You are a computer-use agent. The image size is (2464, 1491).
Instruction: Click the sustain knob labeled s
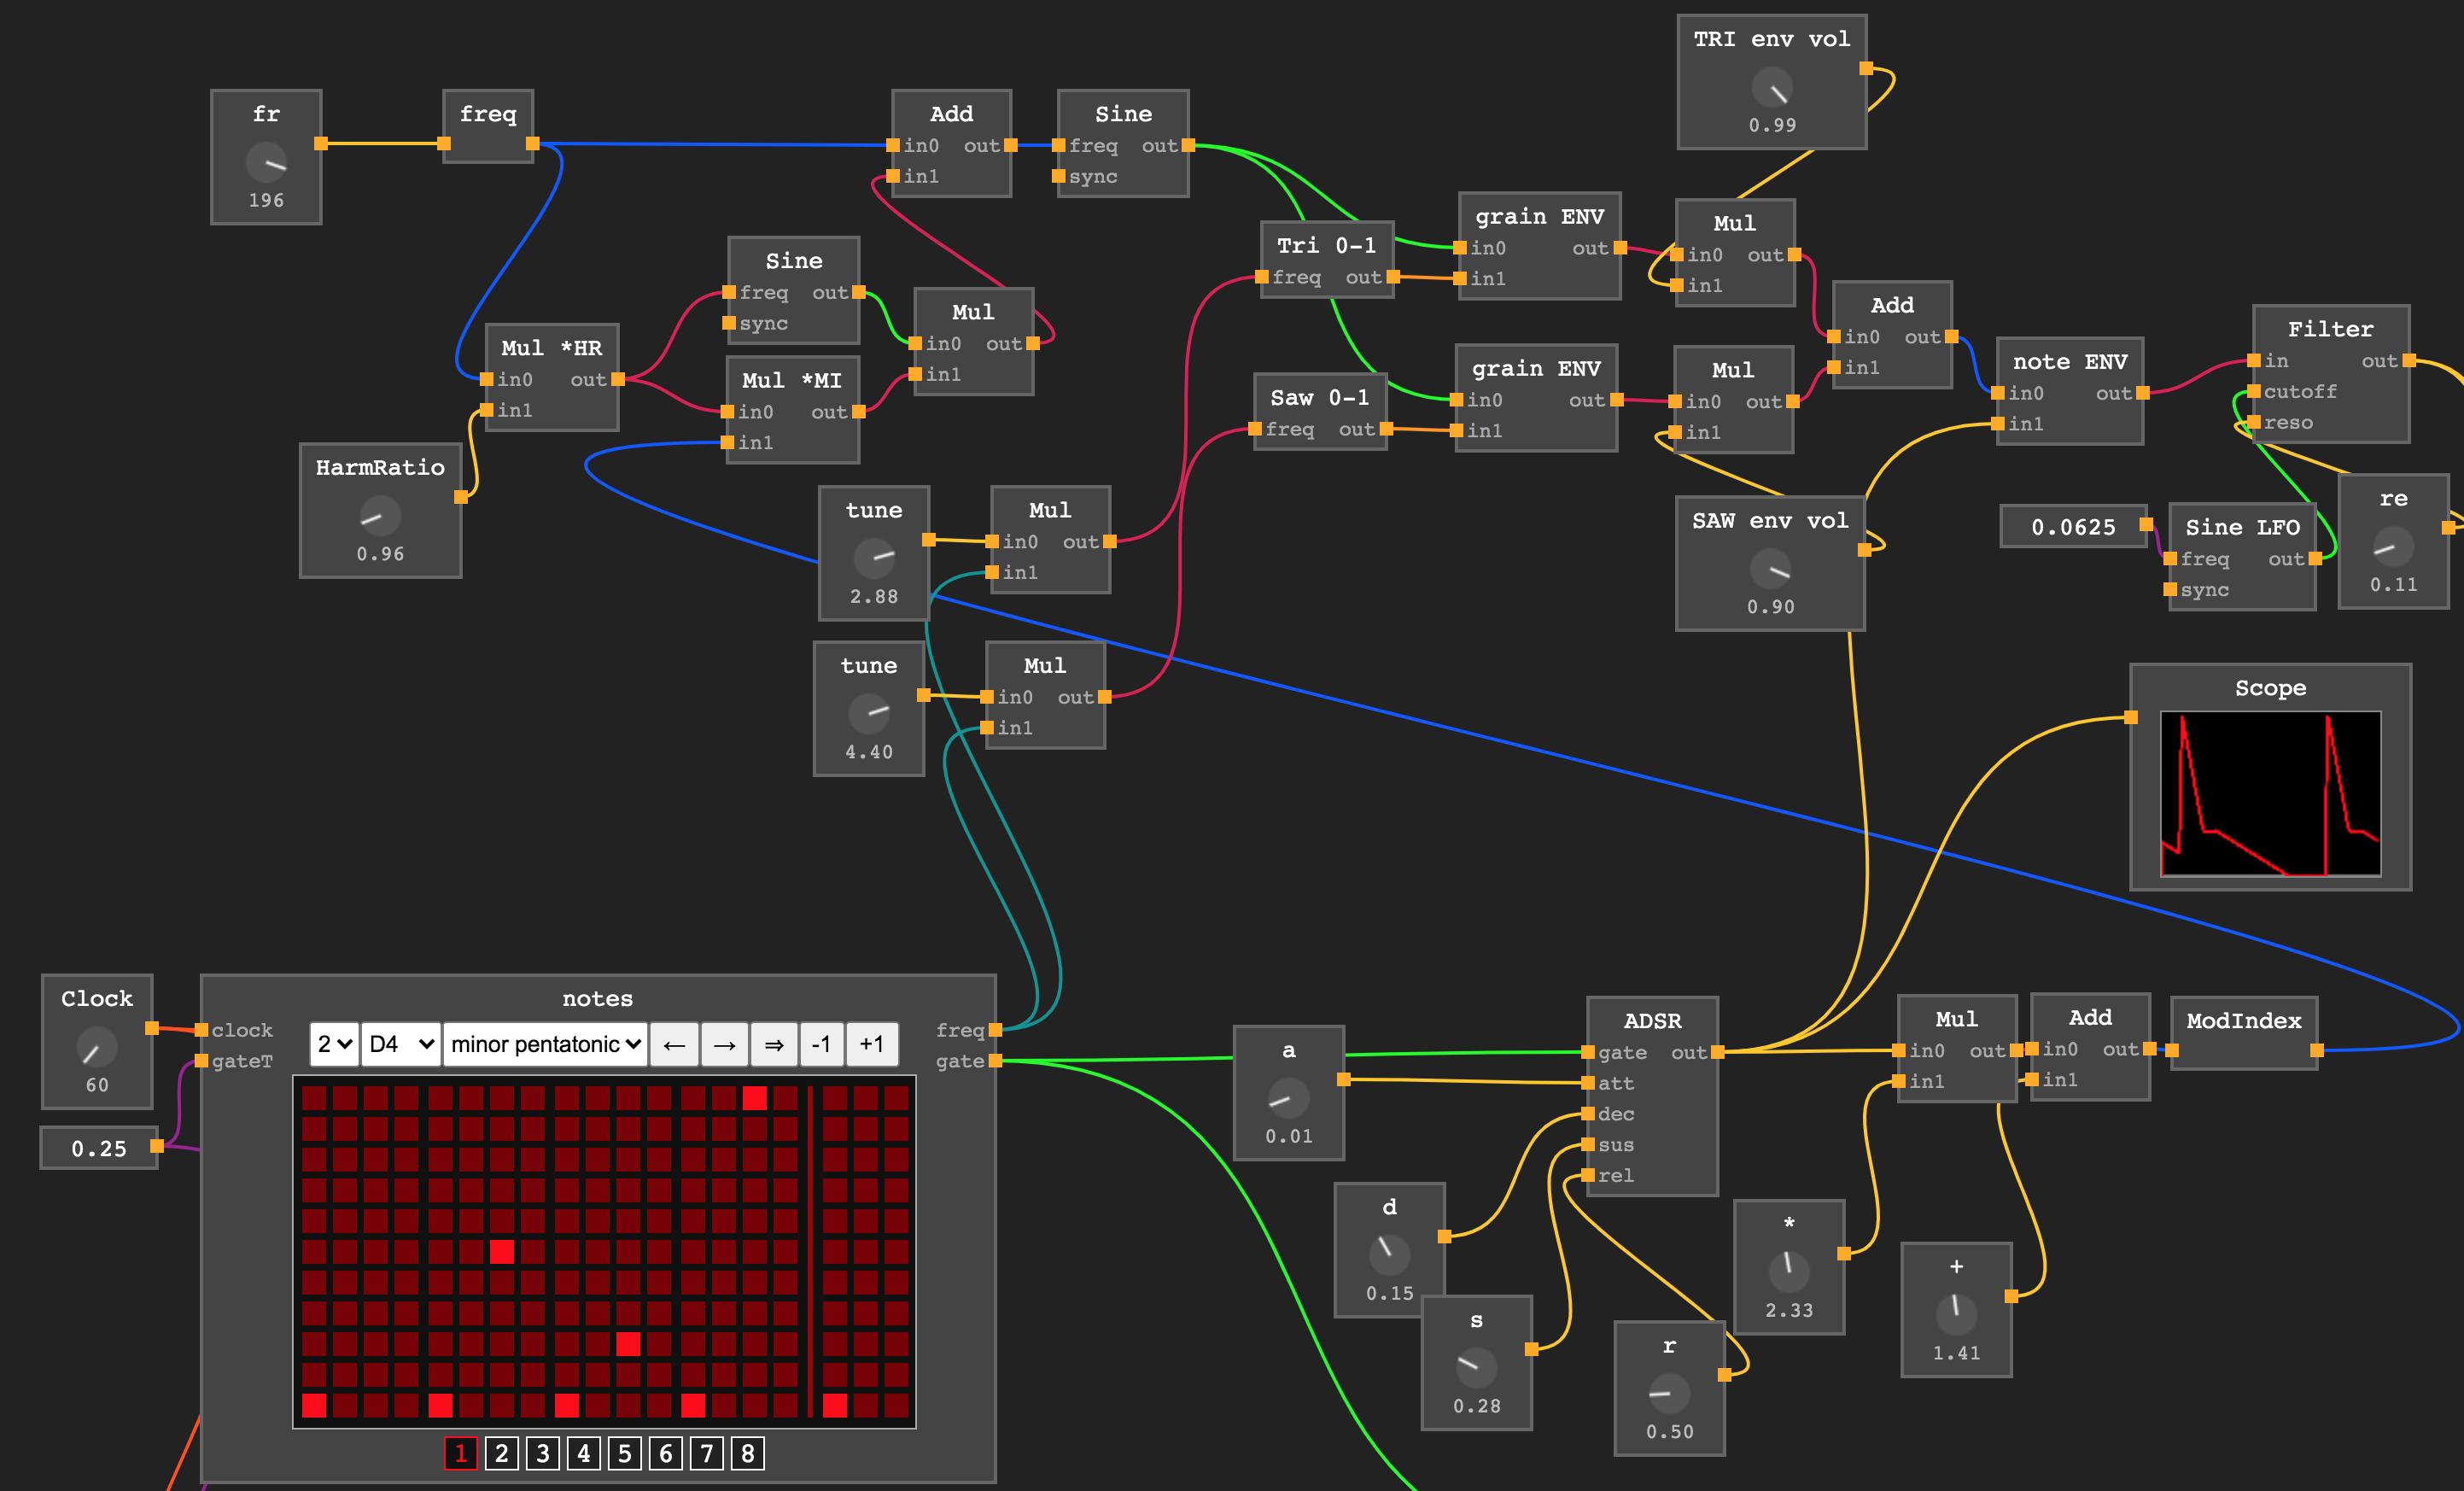click(1476, 1368)
